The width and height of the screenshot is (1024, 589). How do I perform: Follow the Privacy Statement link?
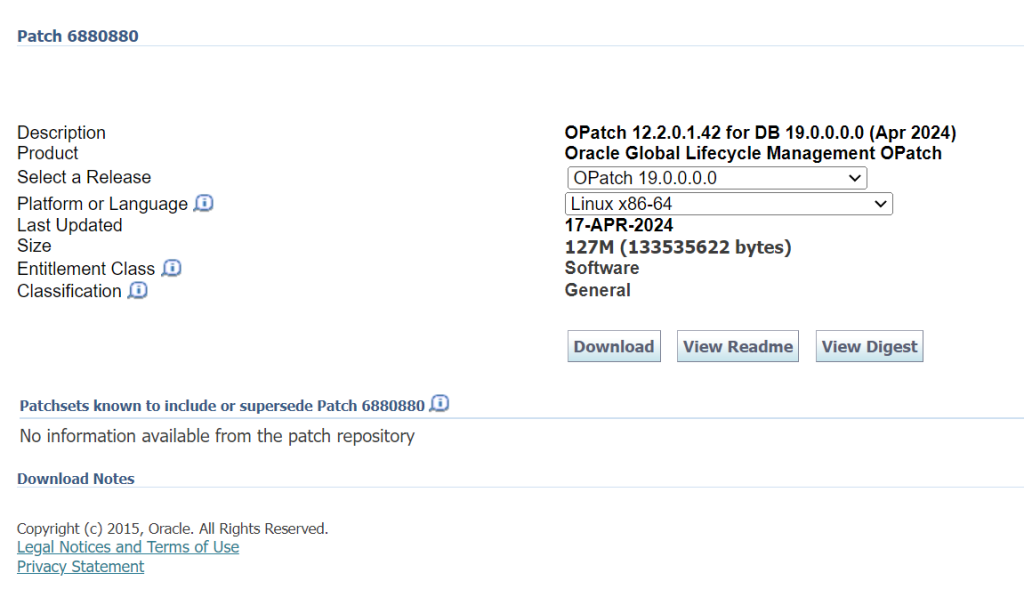(80, 566)
